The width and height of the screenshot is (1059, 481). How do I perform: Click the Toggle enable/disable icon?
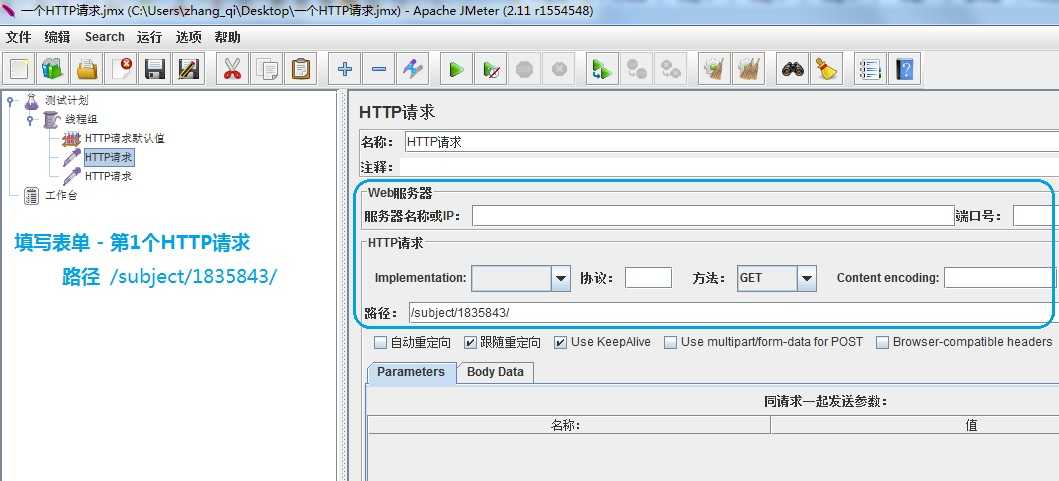point(412,69)
